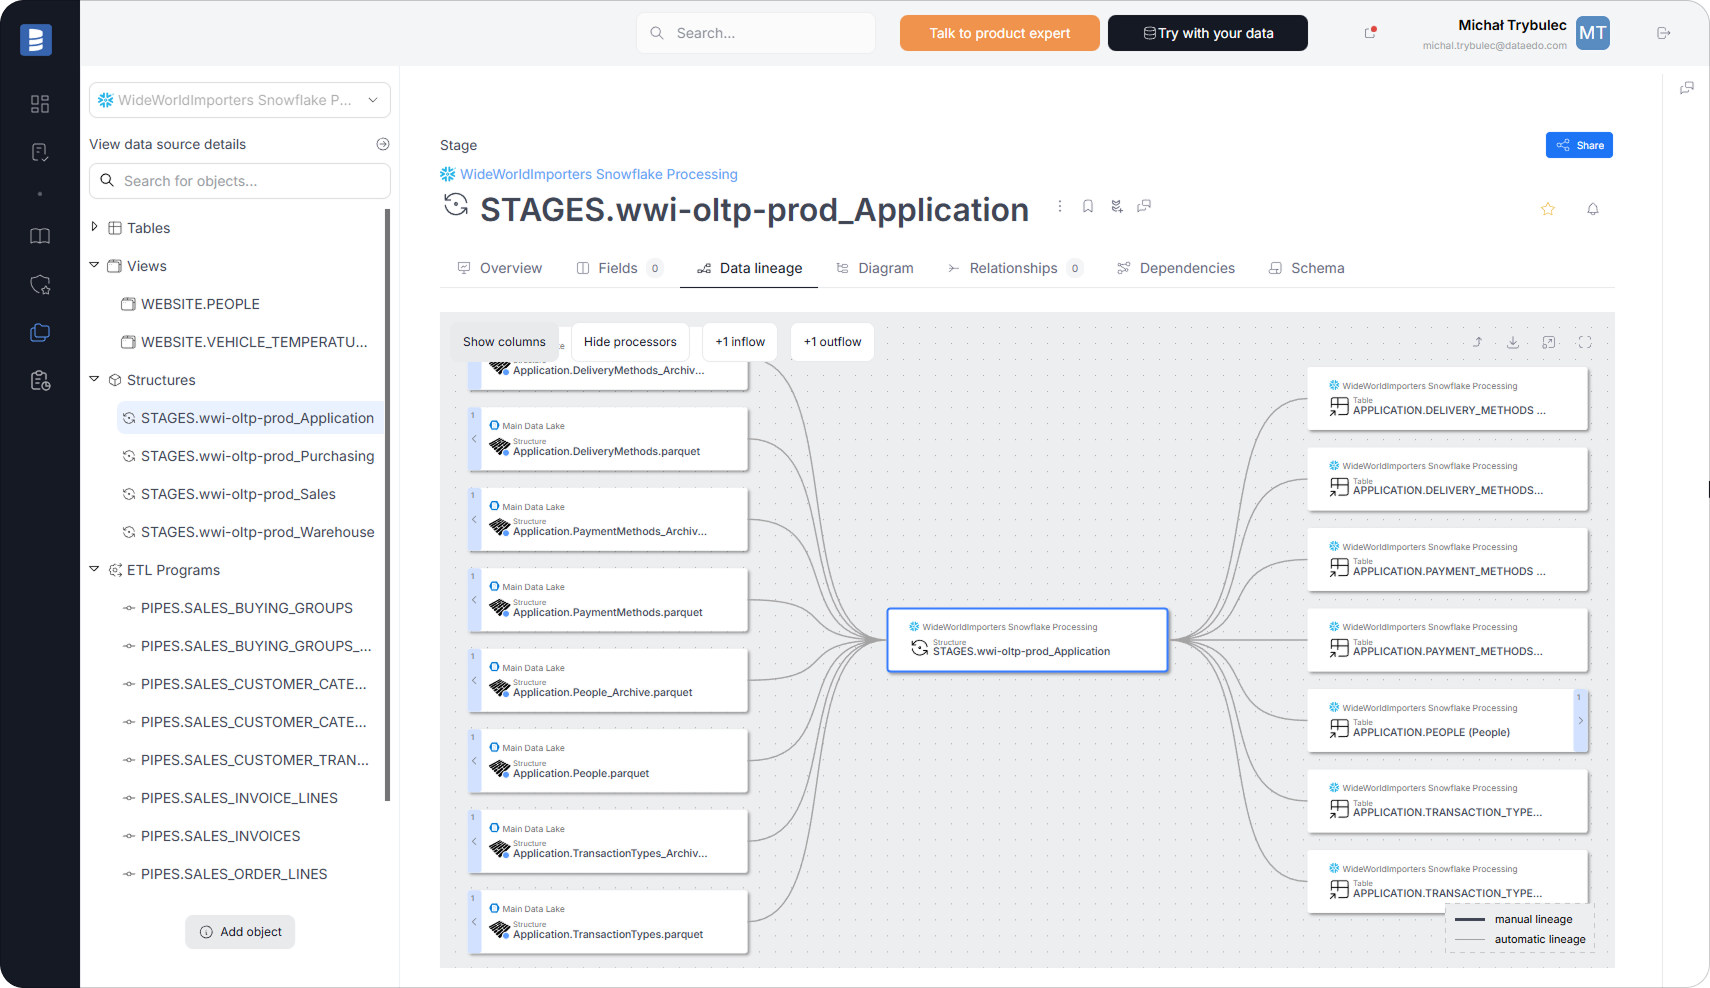Viewport: 1710px width, 988px height.
Task: Click the fullscreen icon in lineage canvas
Action: click(x=1585, y=342)
